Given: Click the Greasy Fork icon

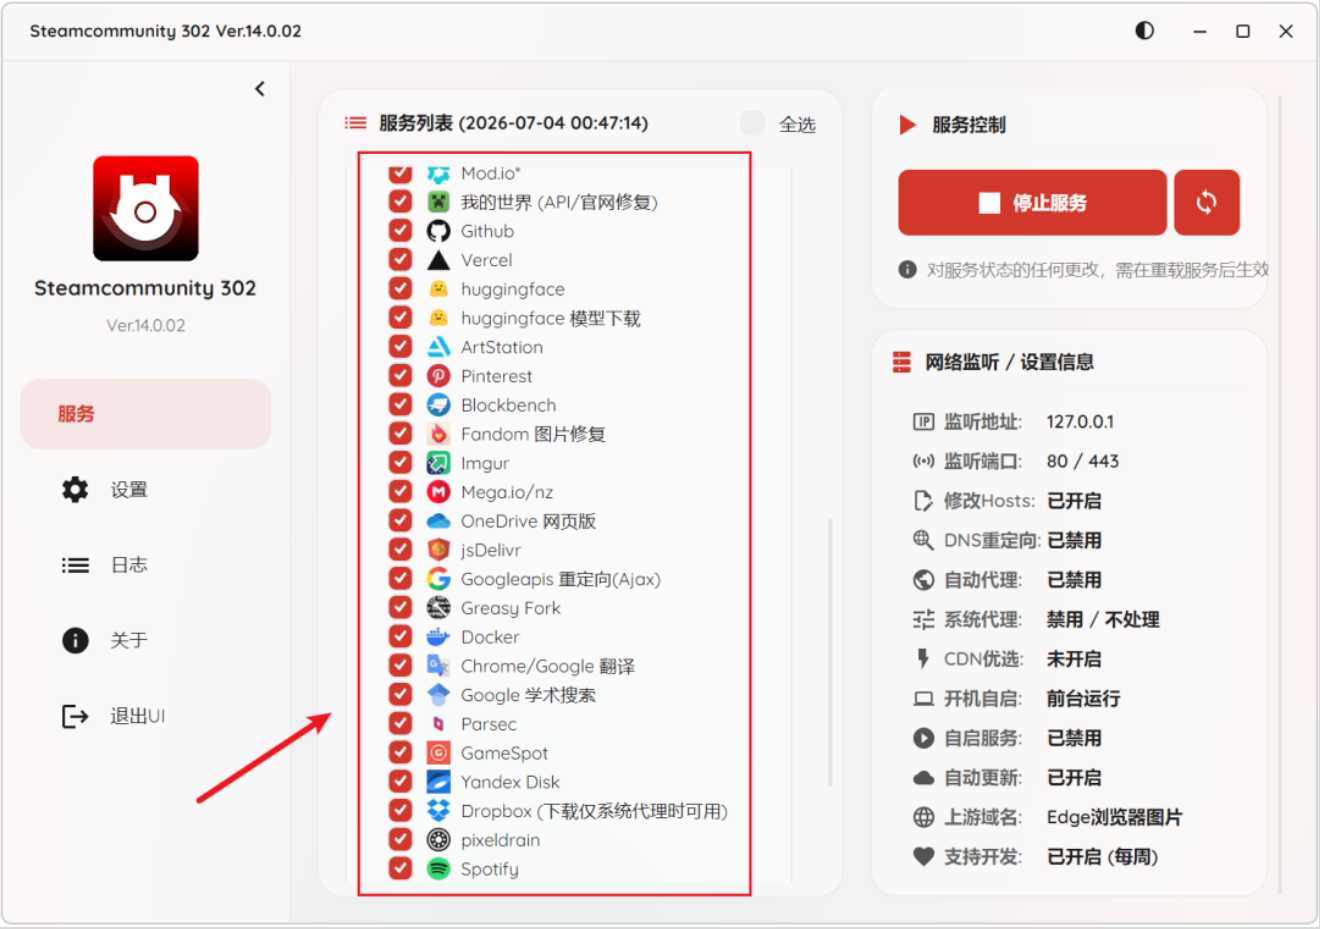Looking at the screenshot, I should [438, 608].
